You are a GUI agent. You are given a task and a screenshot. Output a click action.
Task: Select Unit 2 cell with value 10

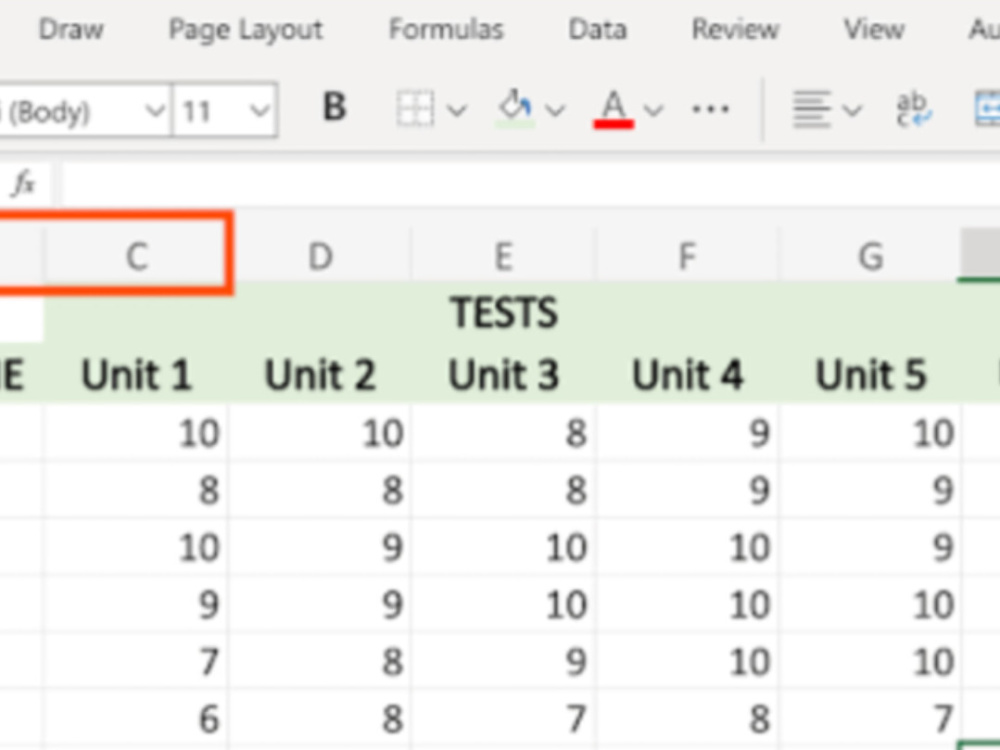coord(320,432)
